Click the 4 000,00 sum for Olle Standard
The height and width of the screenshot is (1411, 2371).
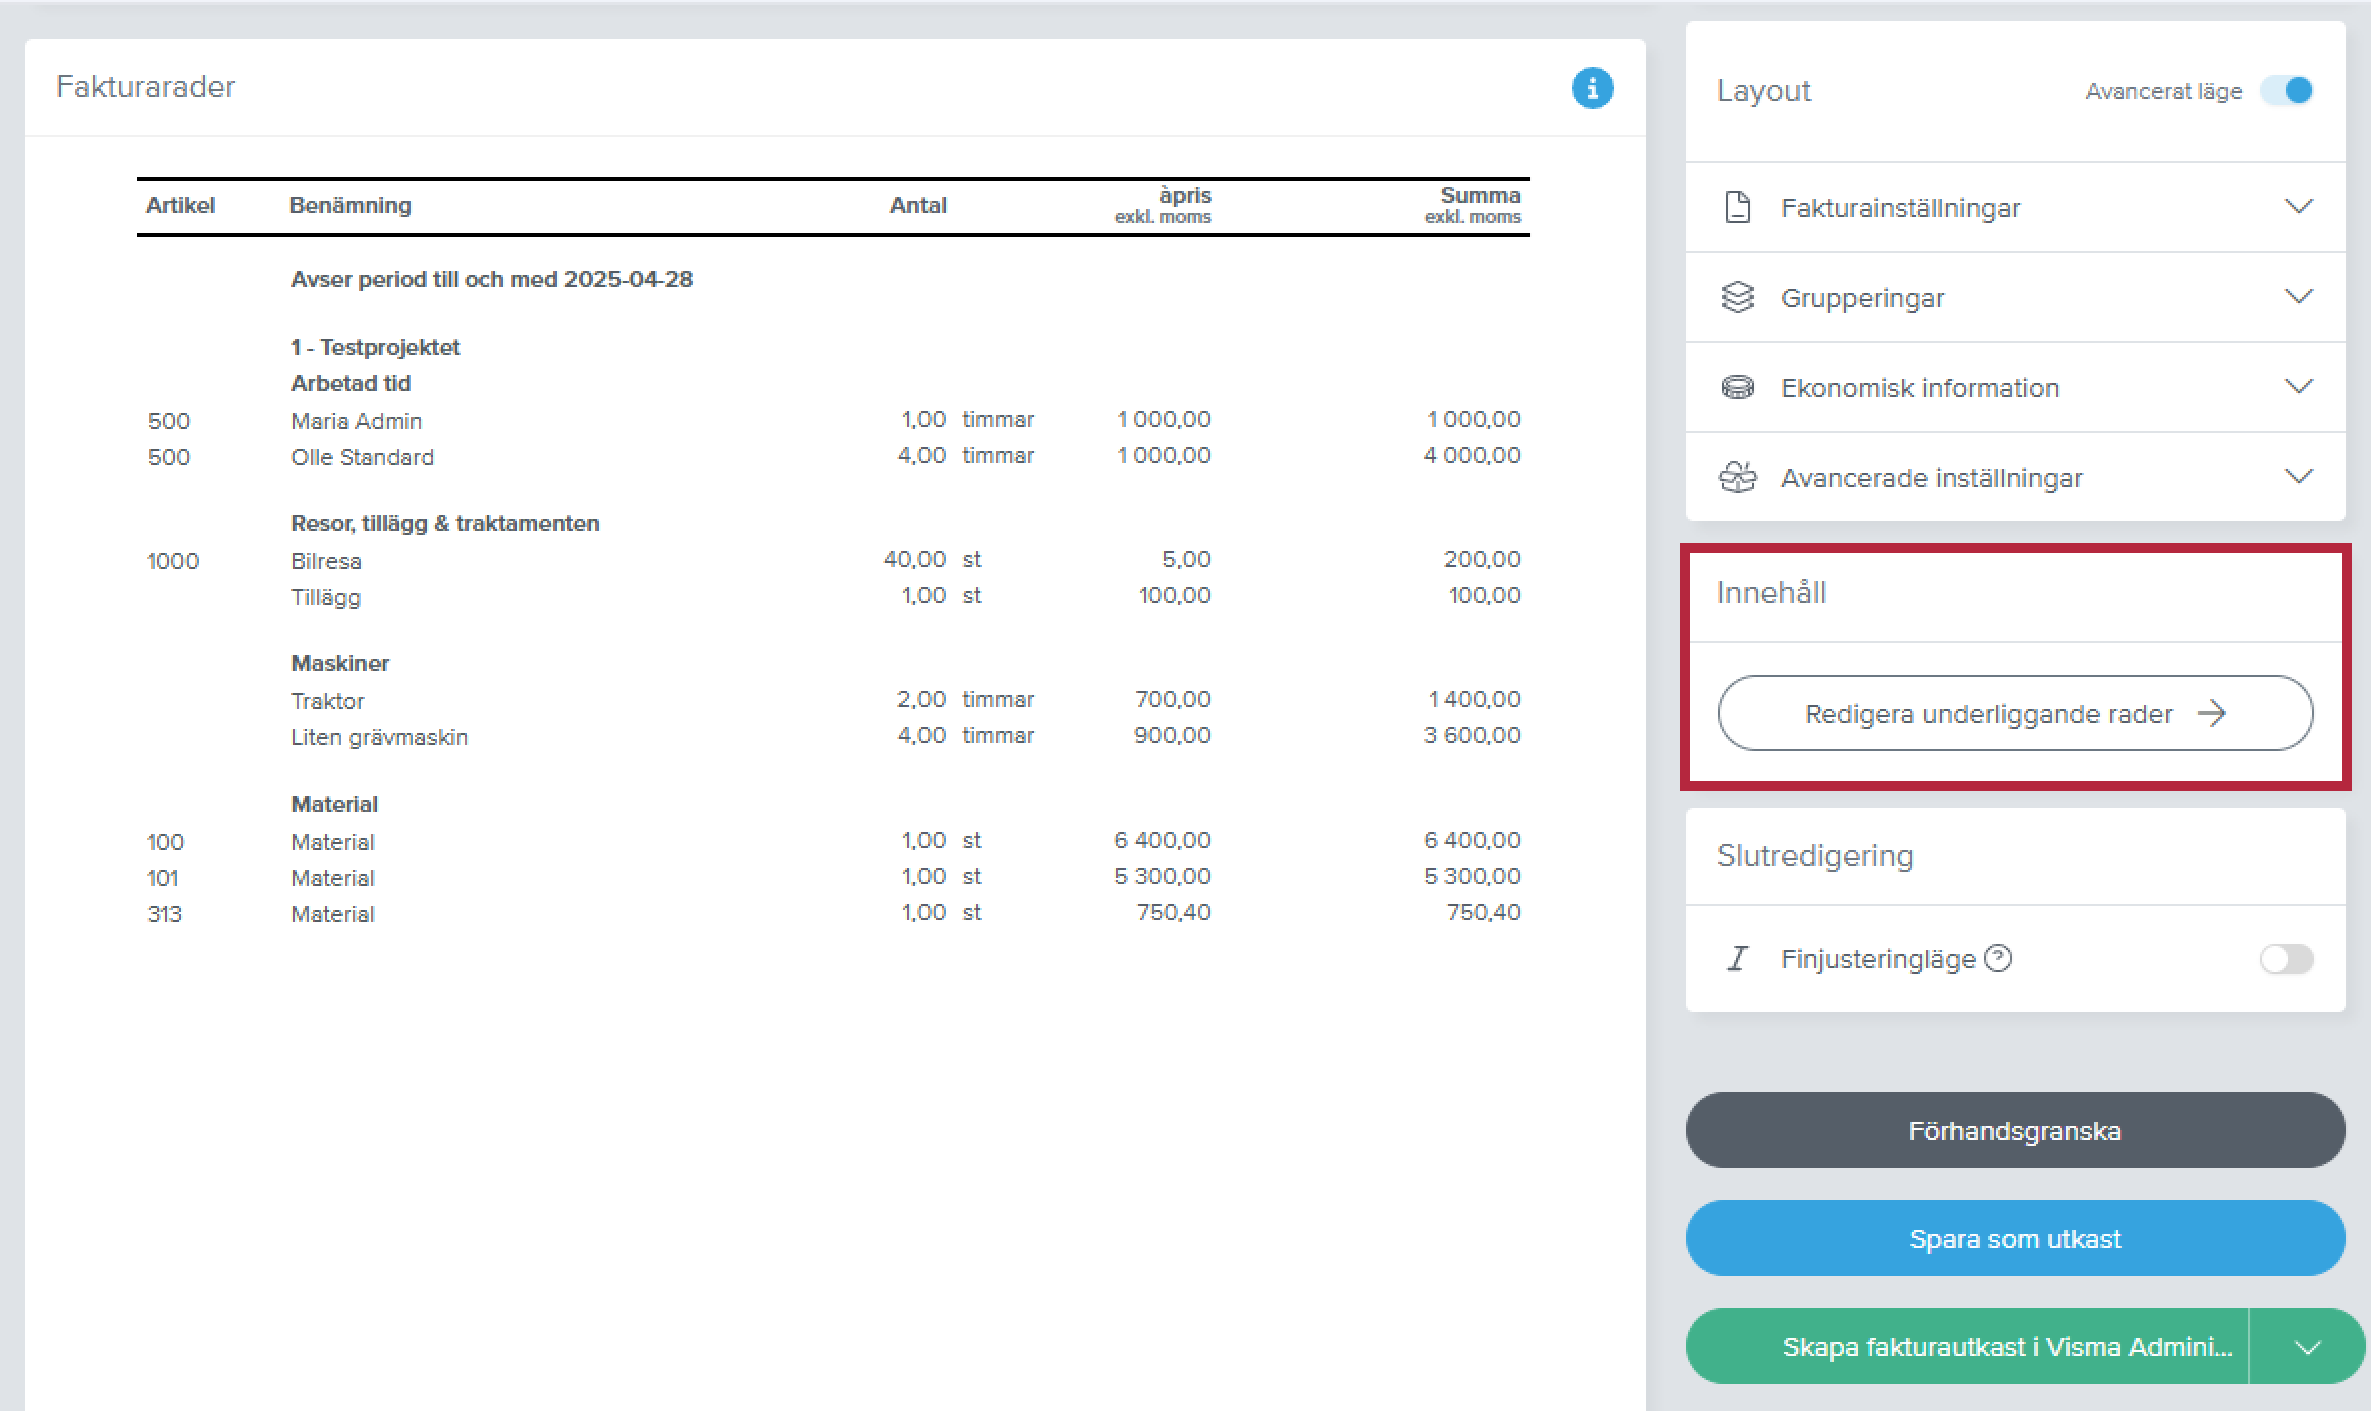1472,455
